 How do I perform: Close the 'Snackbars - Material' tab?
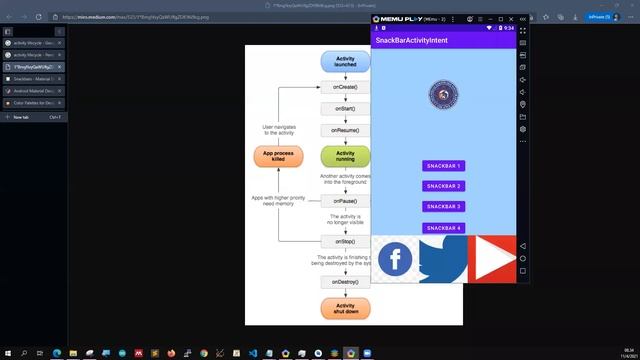tap(60, 79)
